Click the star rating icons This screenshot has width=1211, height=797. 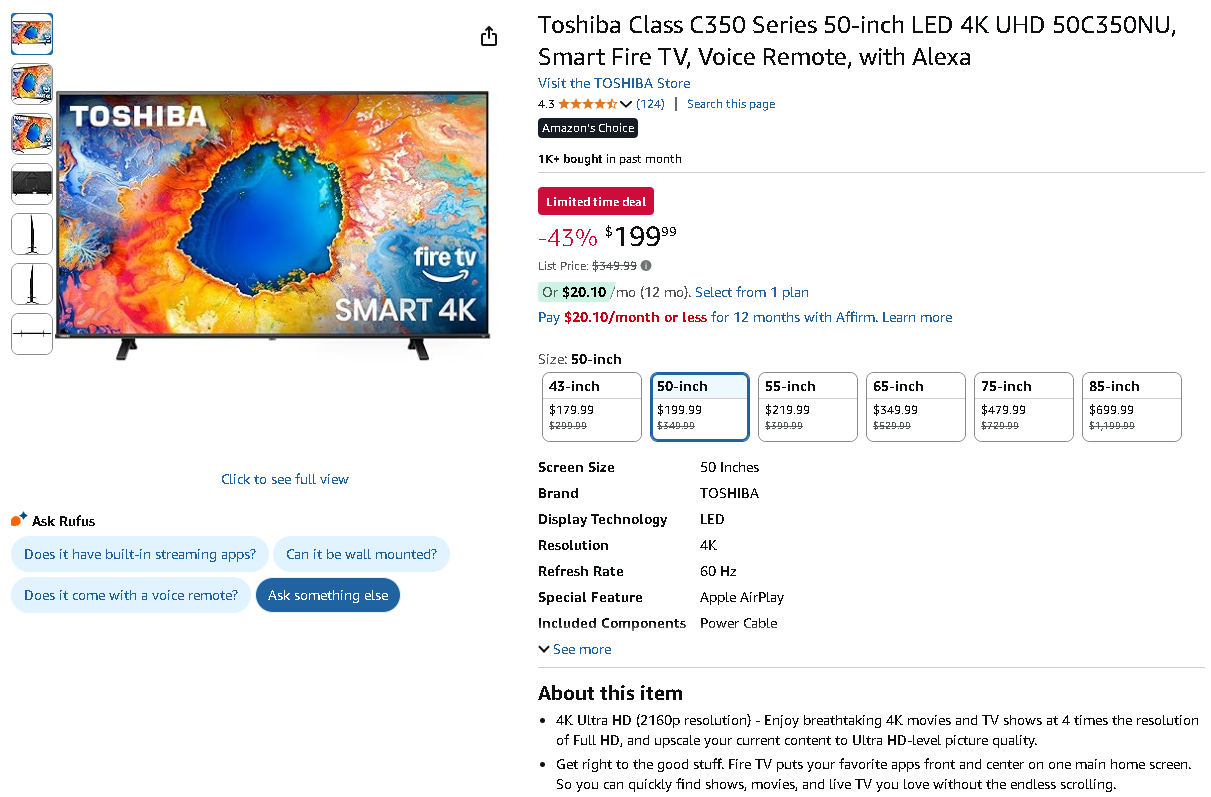(587, 104)
